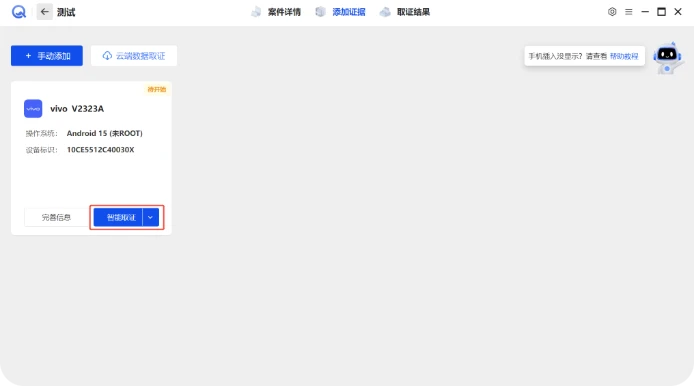Close the application window
The width and height of the screenshot is (694, 386).
(678, 12)
